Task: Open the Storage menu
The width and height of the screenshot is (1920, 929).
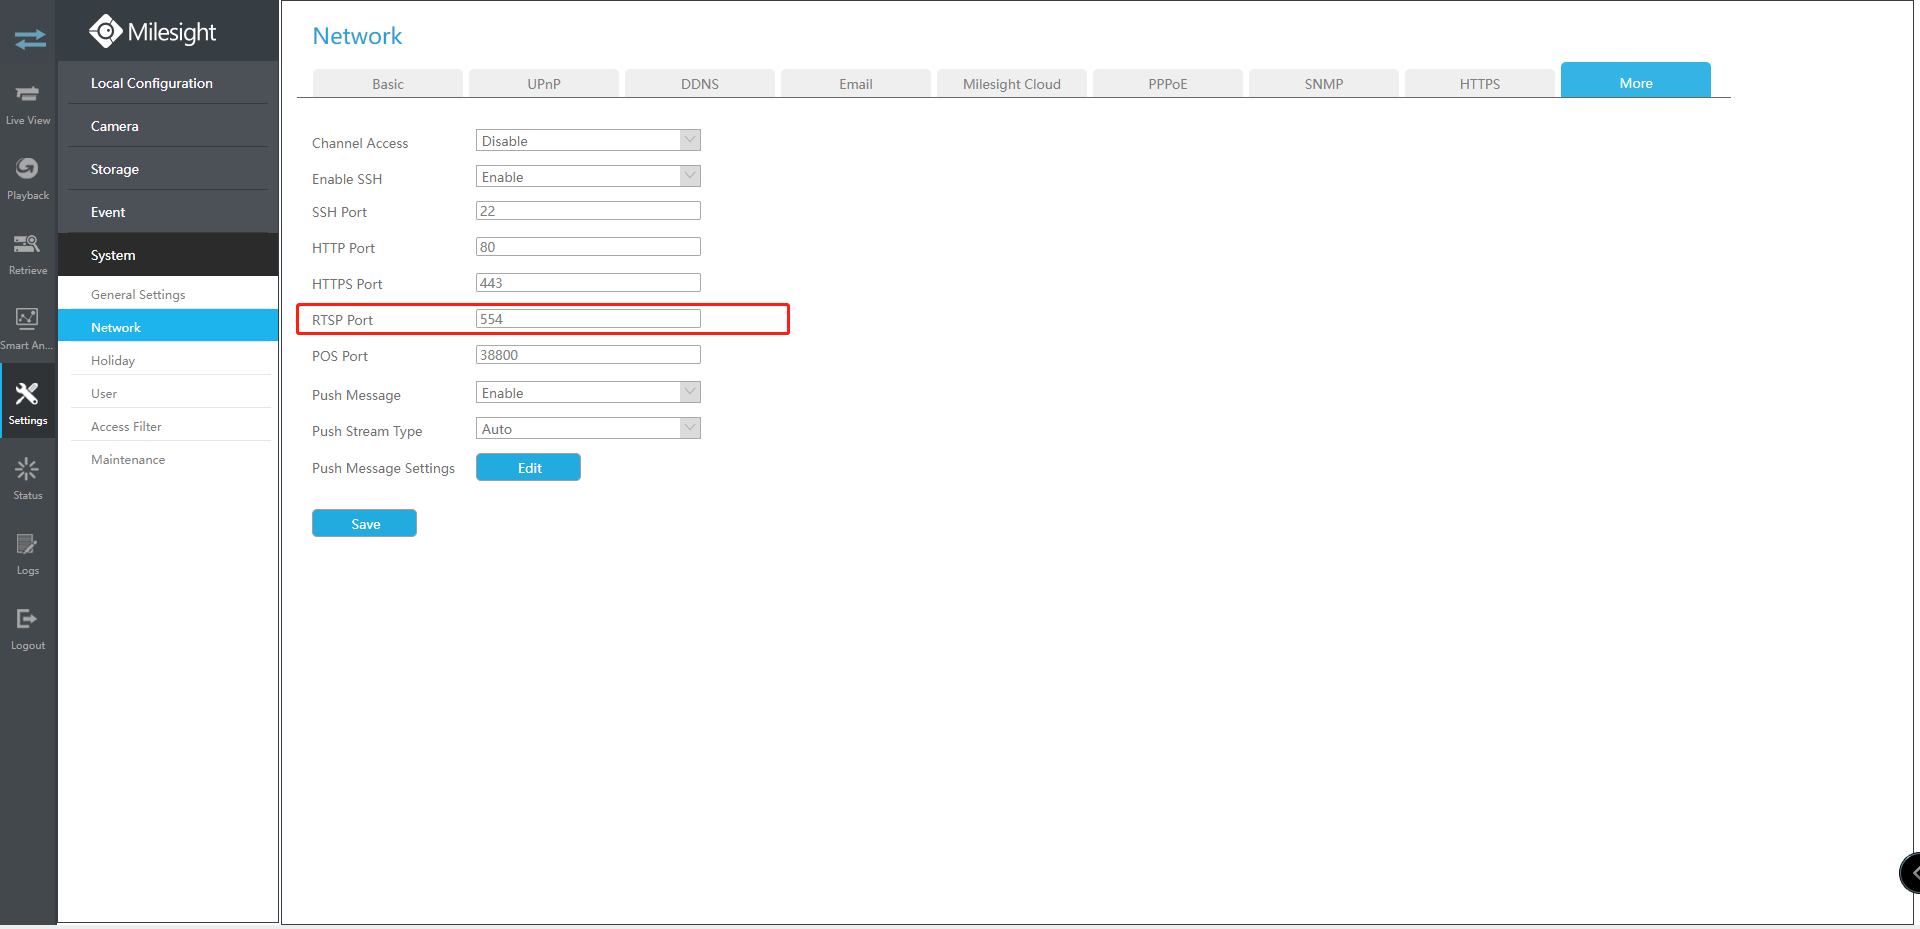Action: point(168,169)
